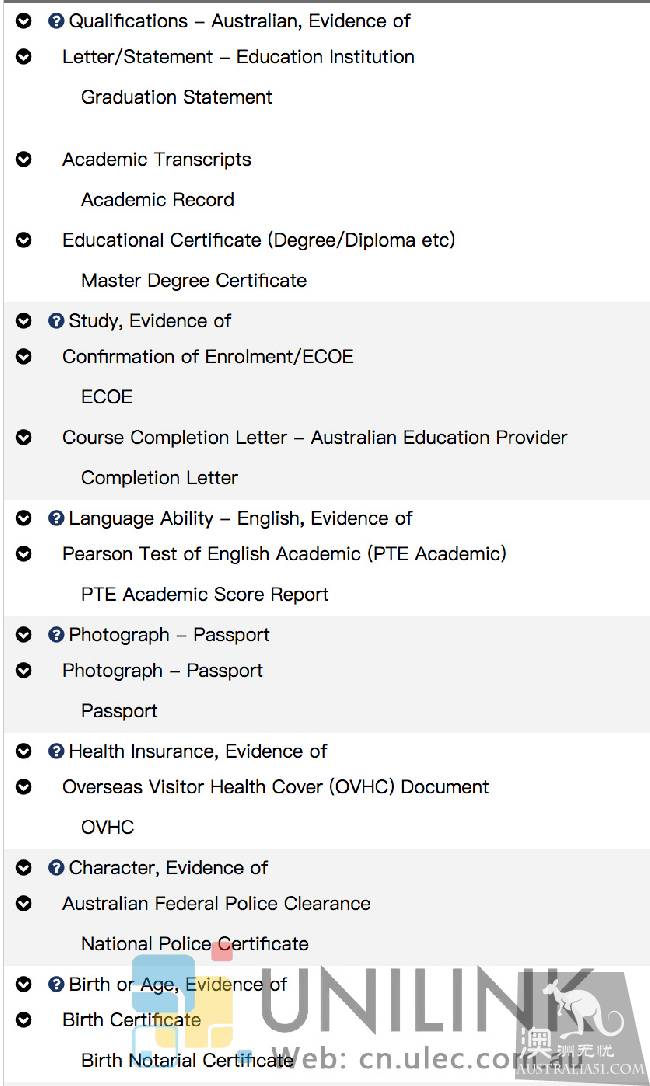
Task: Open the Master Degree Certificate document
Action: (194, 281)
